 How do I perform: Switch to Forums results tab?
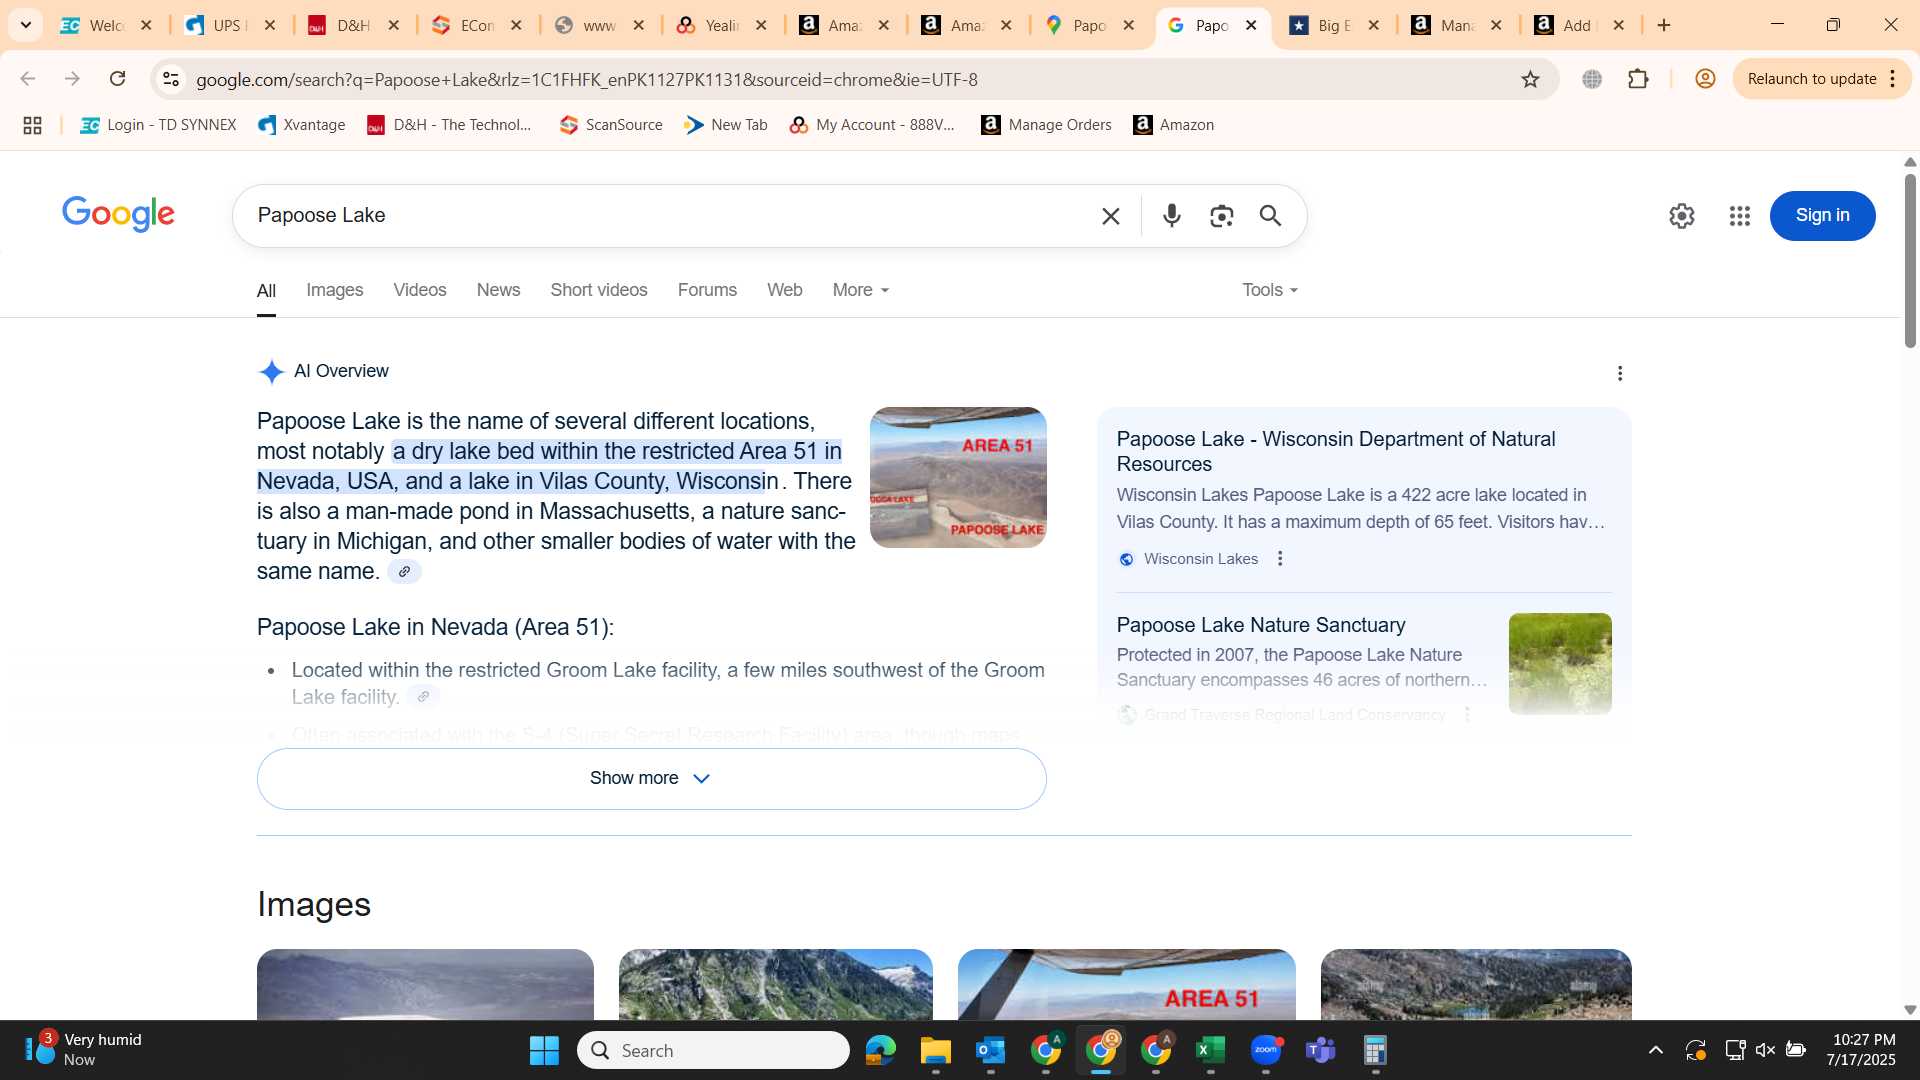707,290
